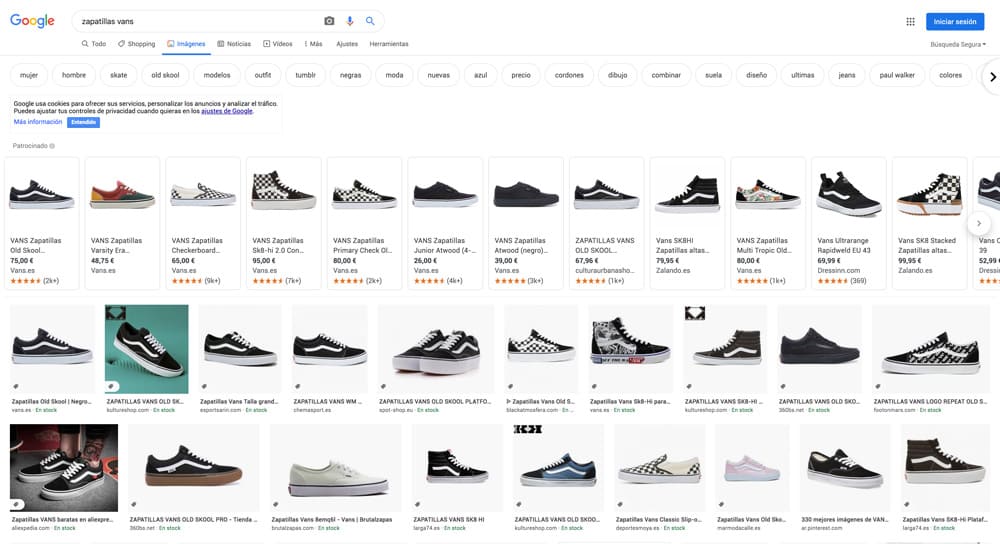Screen dimensions: 1000x544
Task: Open the Ajustes menu
Action: point(347,44)
